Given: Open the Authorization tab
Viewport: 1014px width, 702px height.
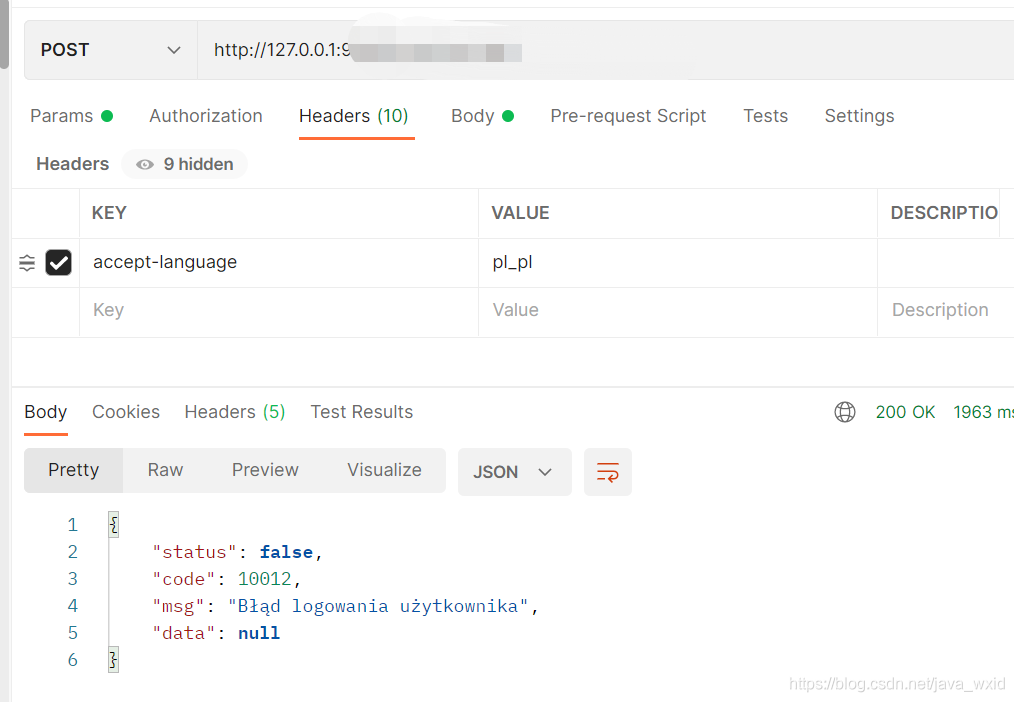Looking at the screenshot, I should (206, 116).
